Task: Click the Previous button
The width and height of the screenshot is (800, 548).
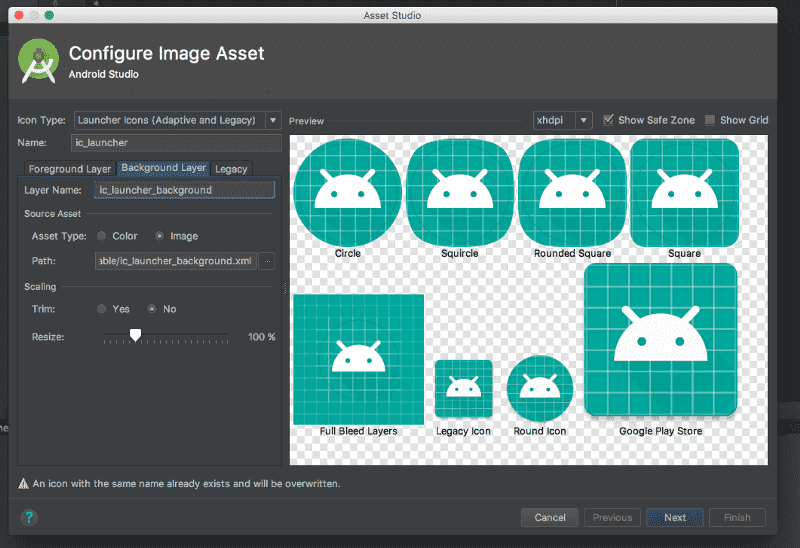Action: click(x=612, y=517)
